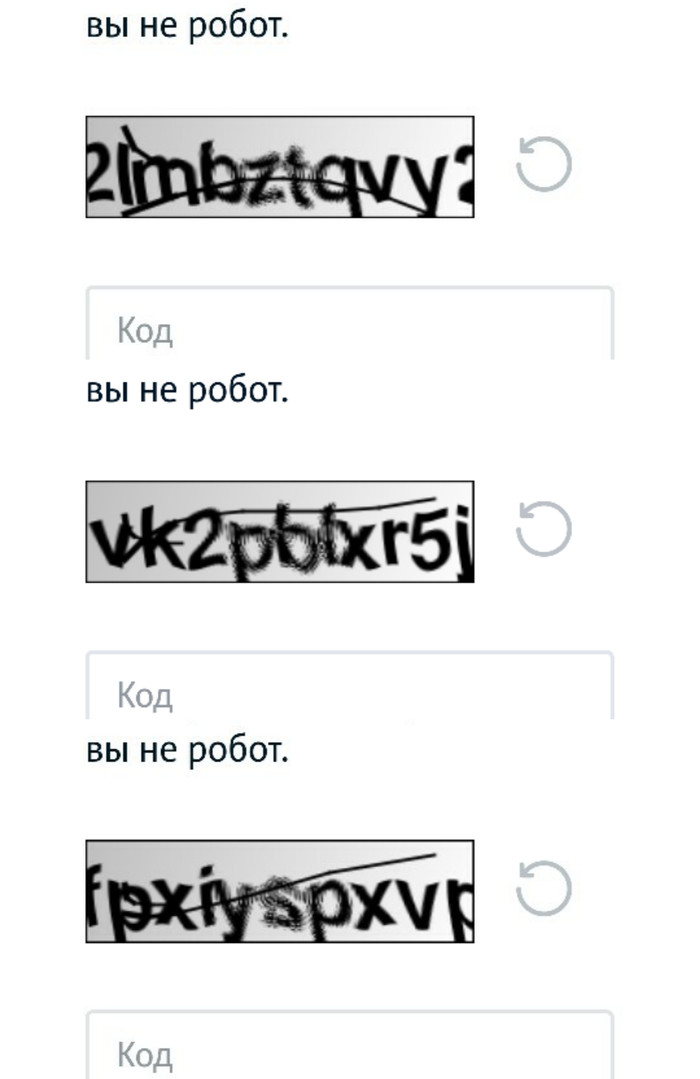Click the top "вы не робот." text

(x=187, y=26)
